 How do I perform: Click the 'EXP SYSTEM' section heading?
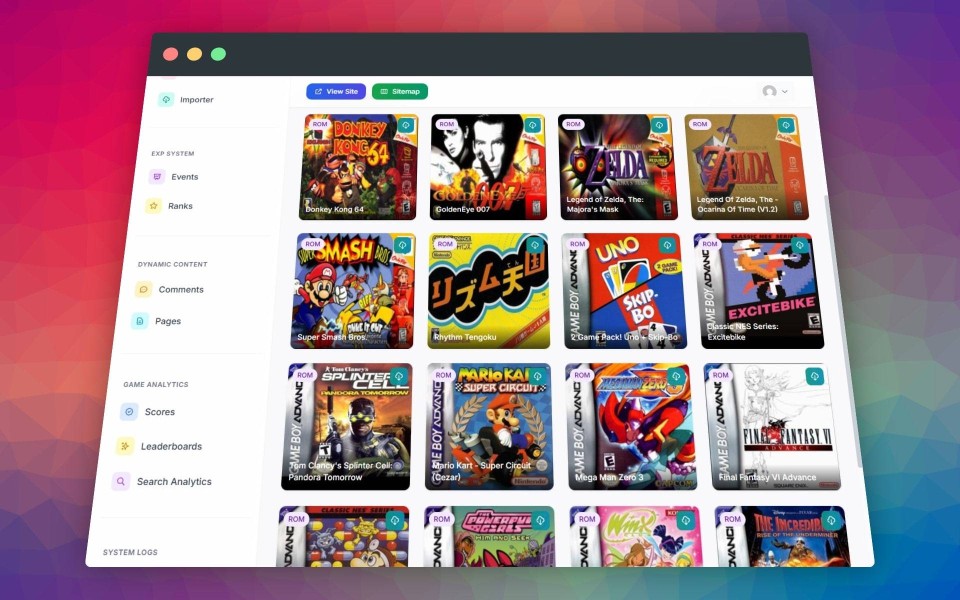tap(173, 154)
